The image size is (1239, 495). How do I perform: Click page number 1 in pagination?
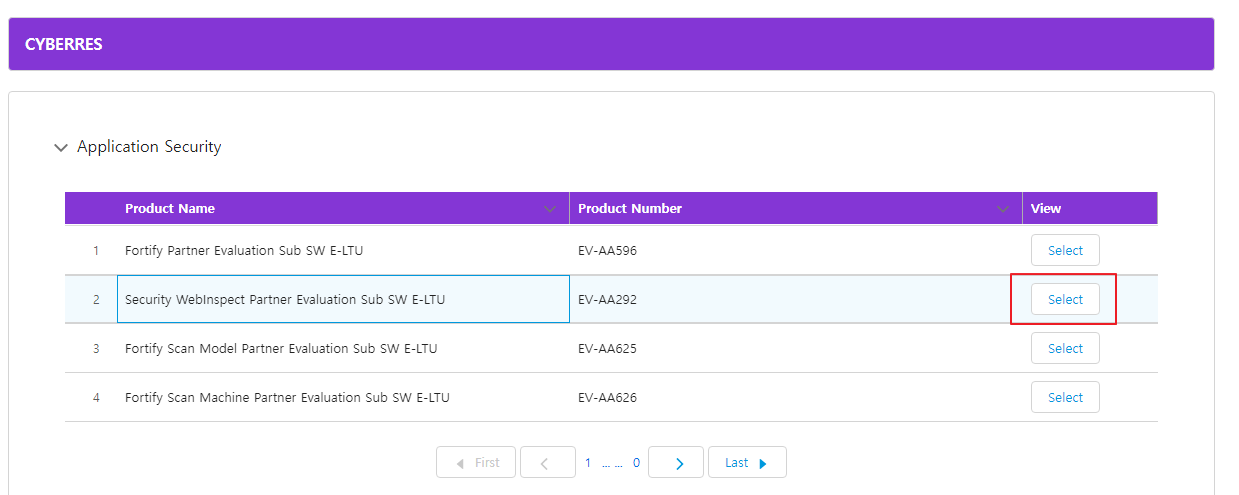tap(588, 463)
